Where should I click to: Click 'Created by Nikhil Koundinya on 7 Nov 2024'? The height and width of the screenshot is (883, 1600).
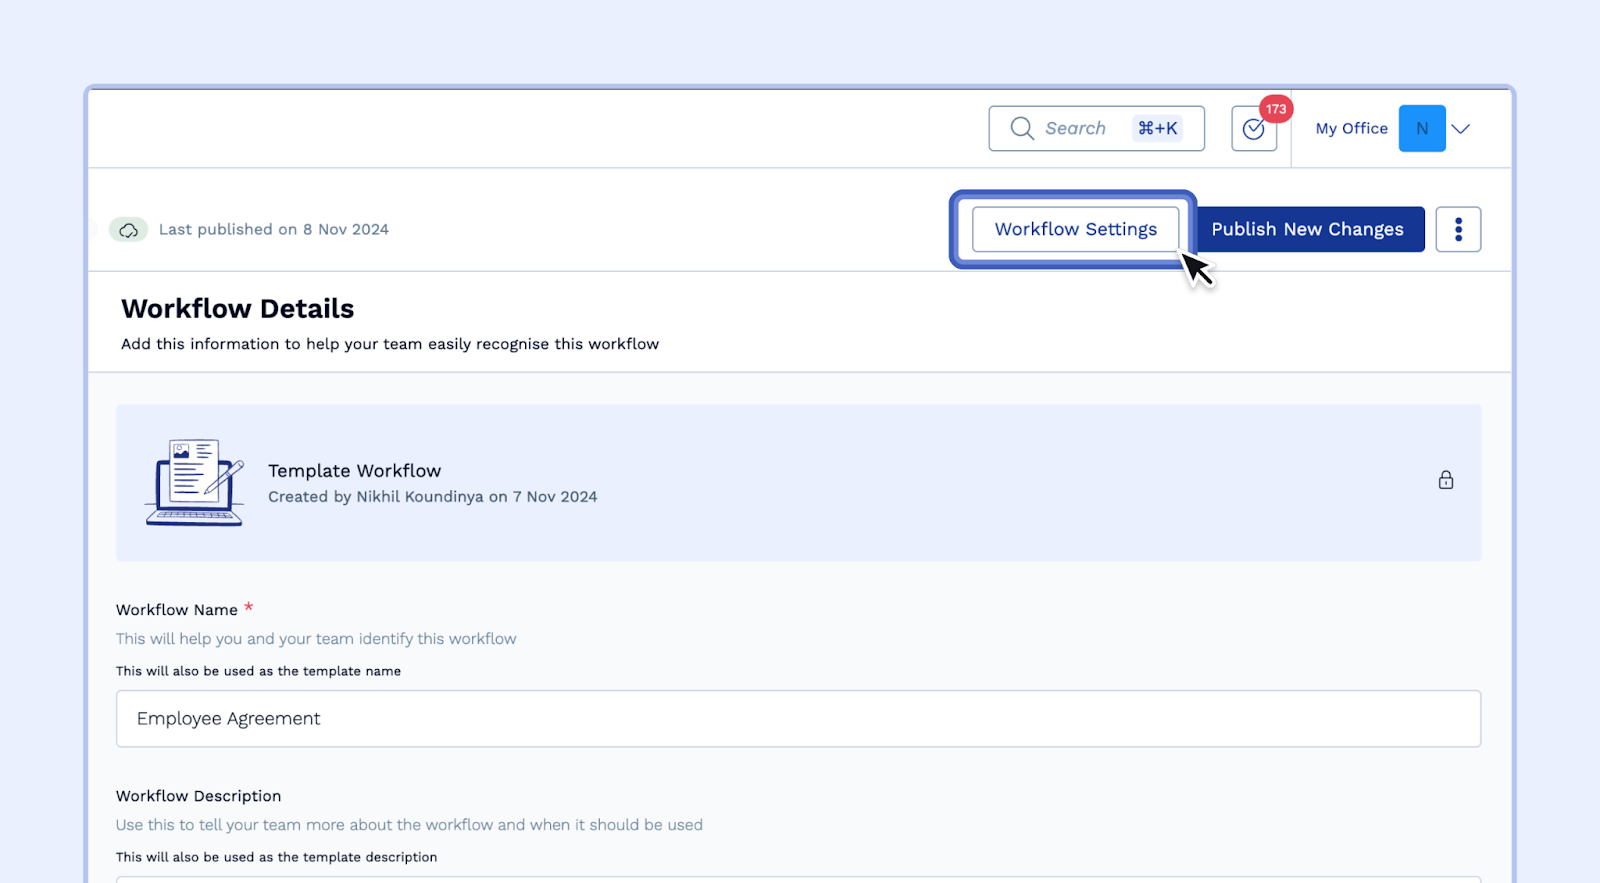point(432,497)
